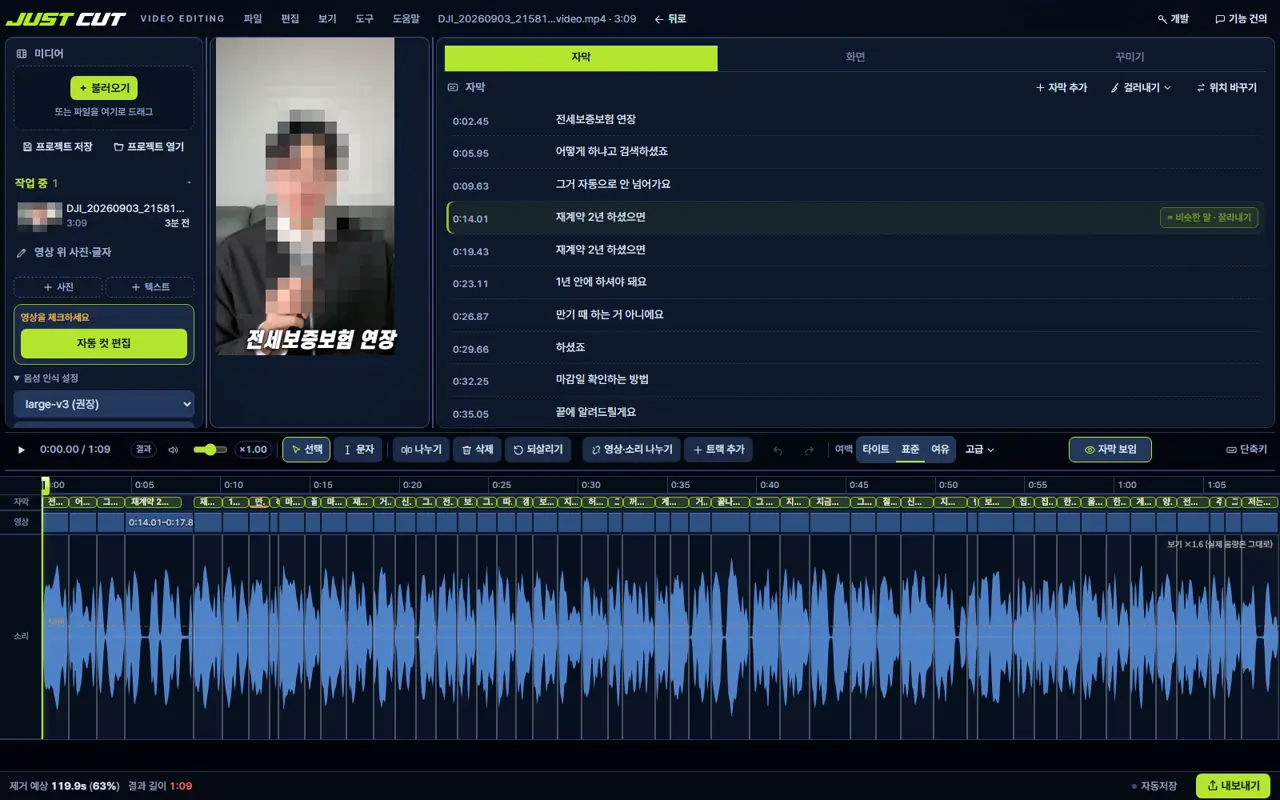Click the 자동 컷 편집 button
The image size is (1280, 800).
pos(104,343)
